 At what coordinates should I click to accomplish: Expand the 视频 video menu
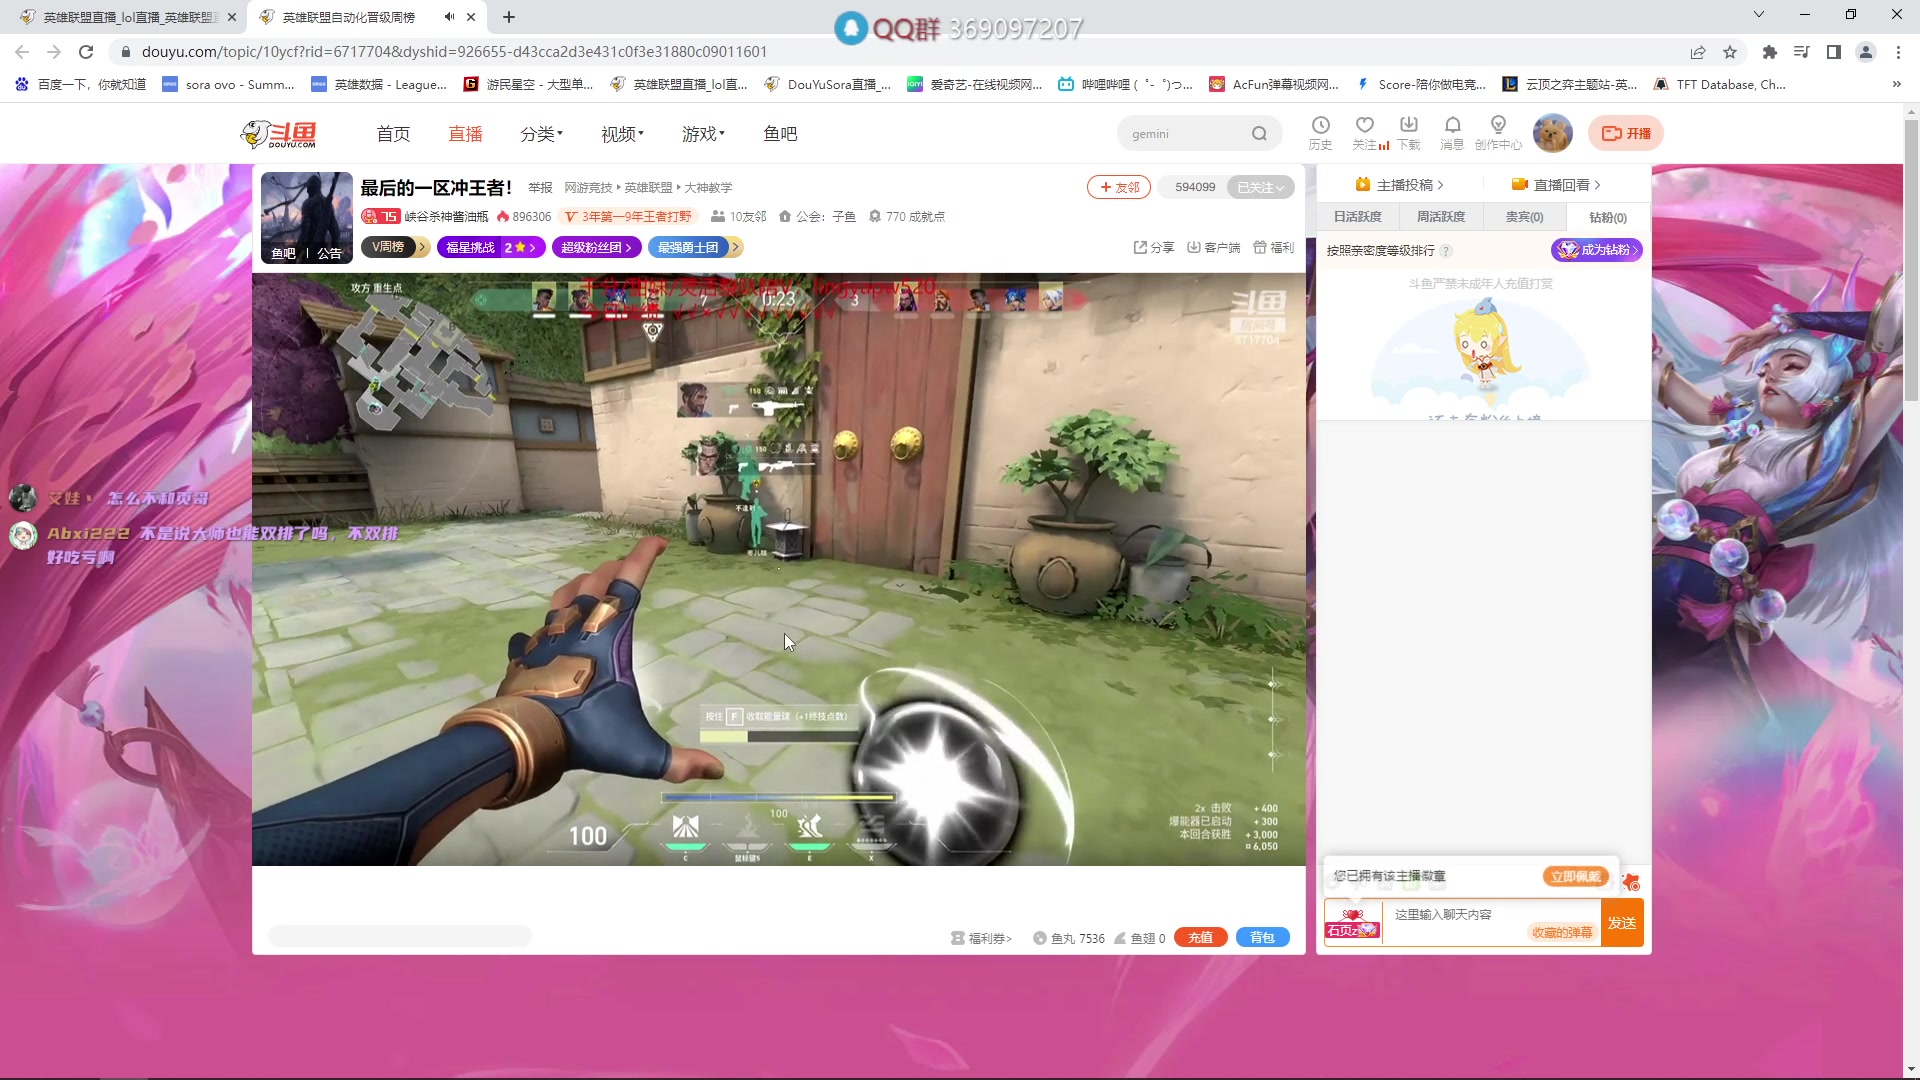(622, 134)
